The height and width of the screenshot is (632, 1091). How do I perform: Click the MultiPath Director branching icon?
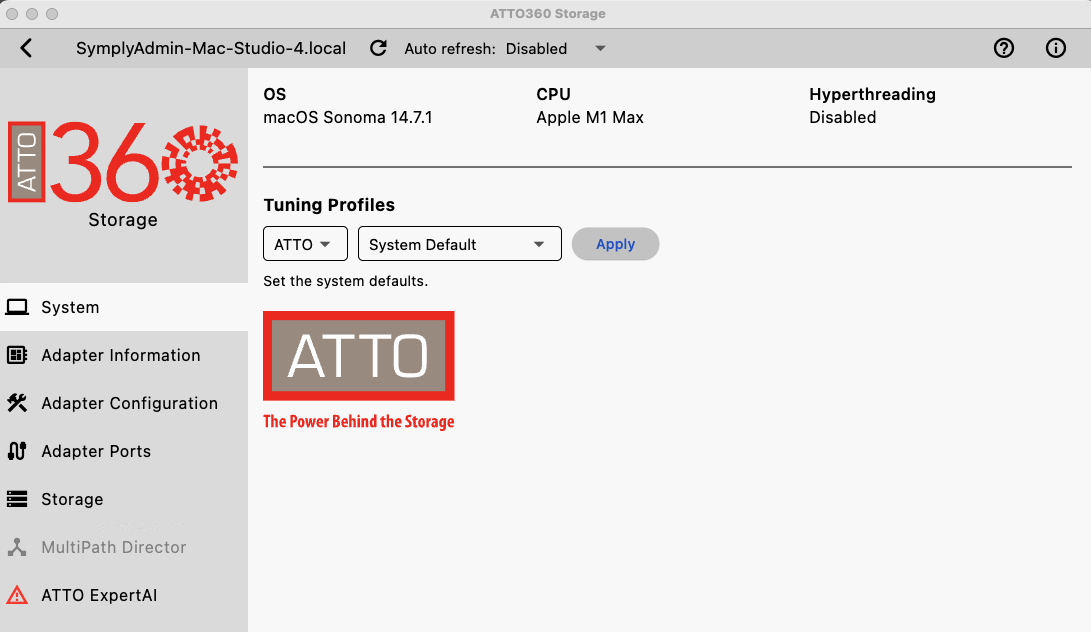(x=17, y=547)
